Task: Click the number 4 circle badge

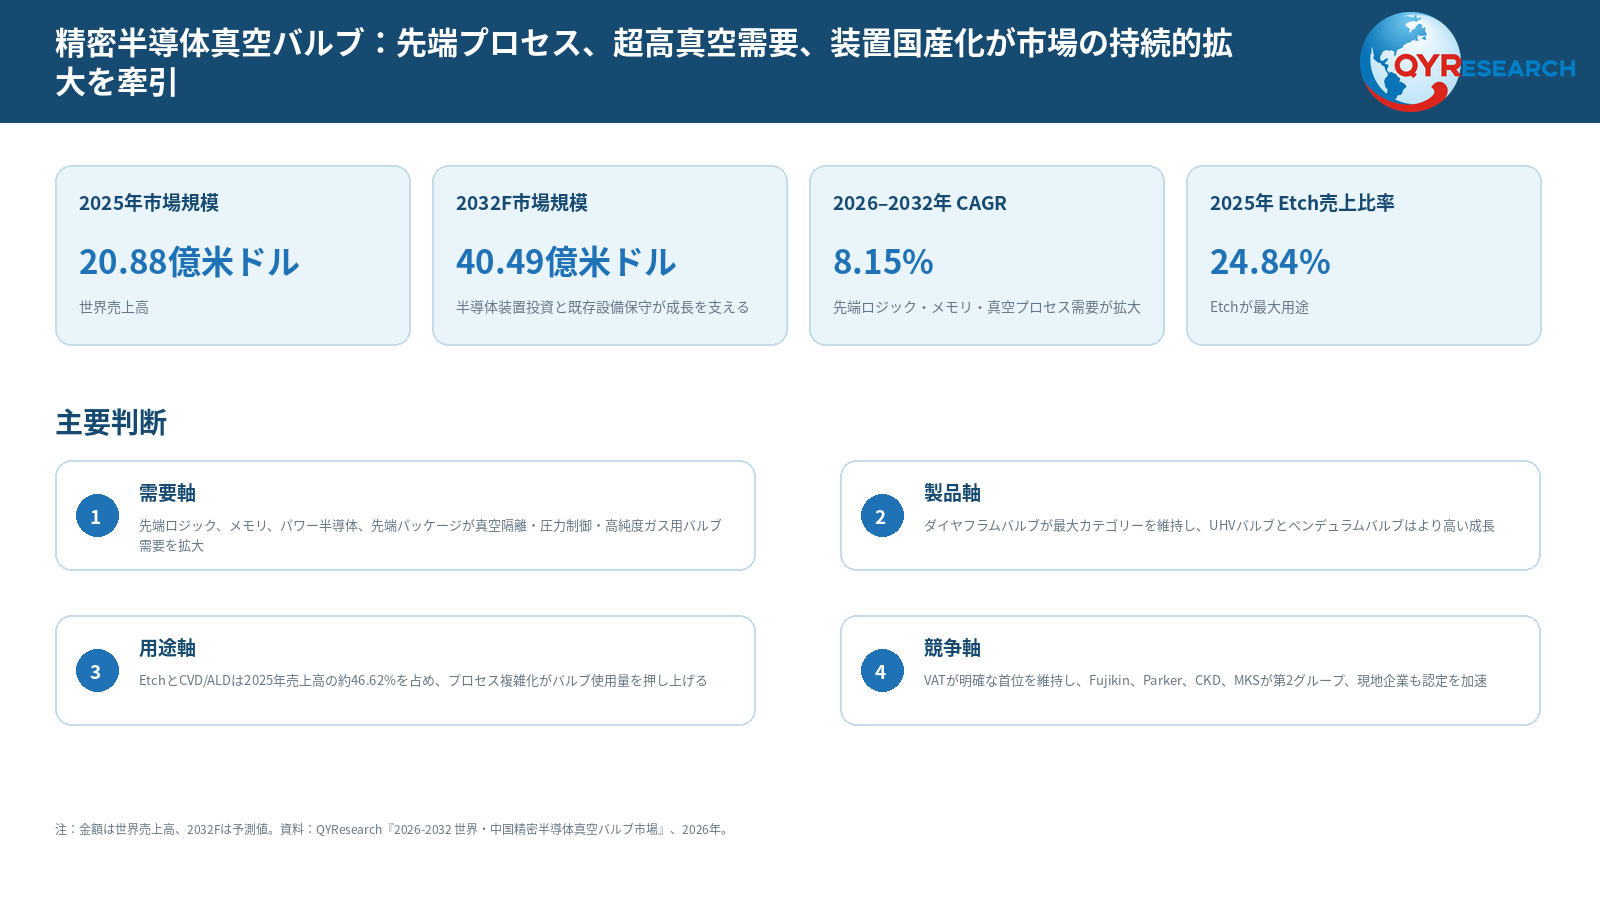Action: point(882,671)
